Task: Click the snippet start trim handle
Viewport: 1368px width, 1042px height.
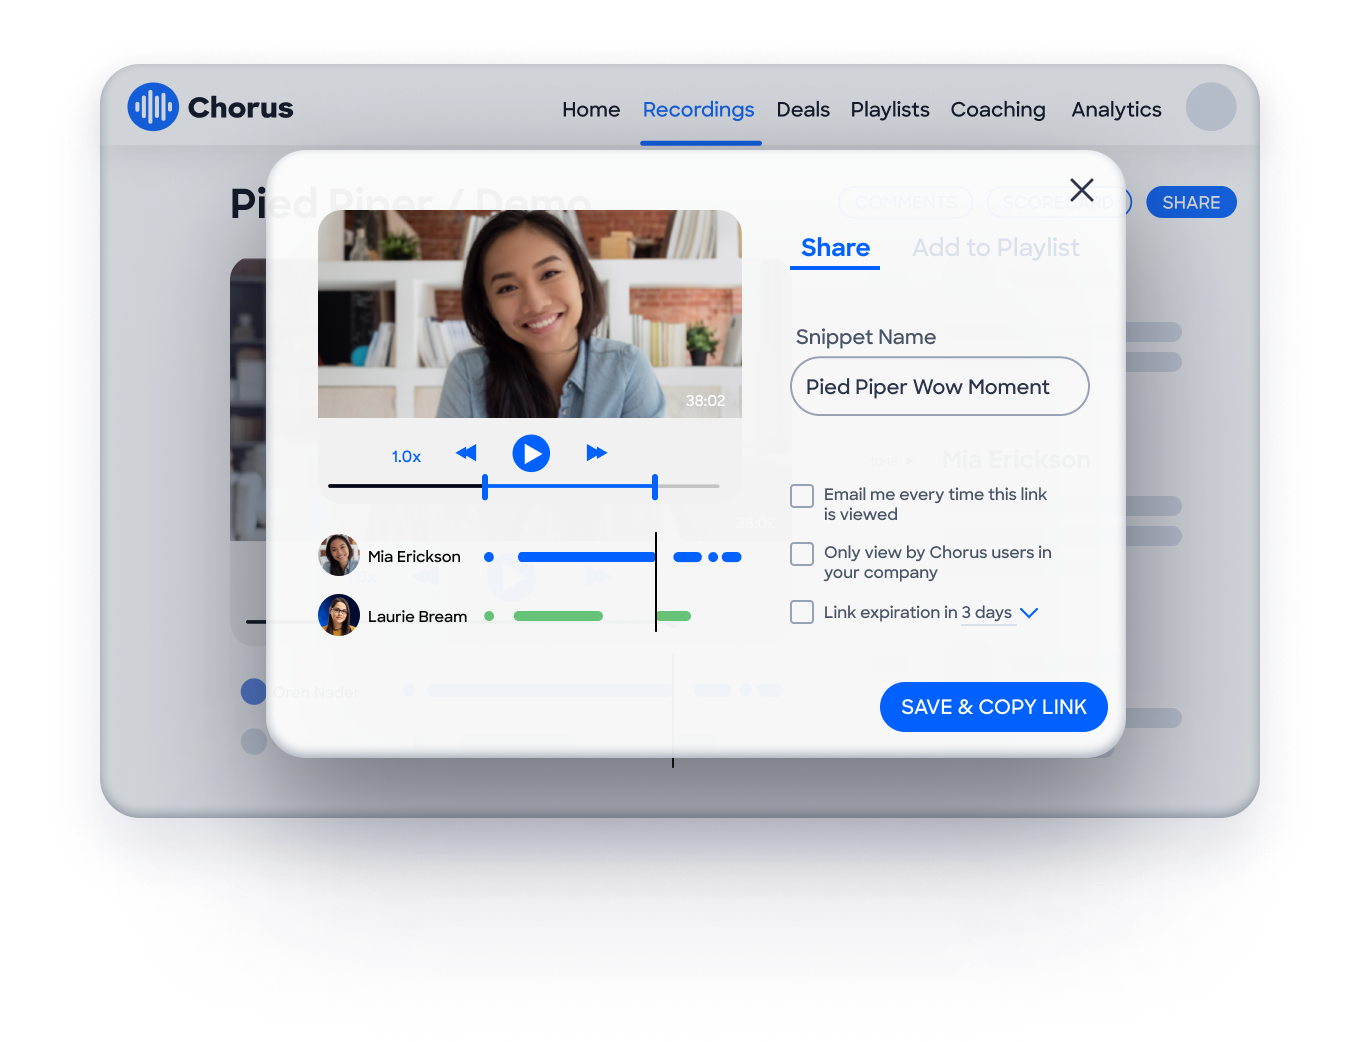Action: pyautogui.click(x=485, y=487)
